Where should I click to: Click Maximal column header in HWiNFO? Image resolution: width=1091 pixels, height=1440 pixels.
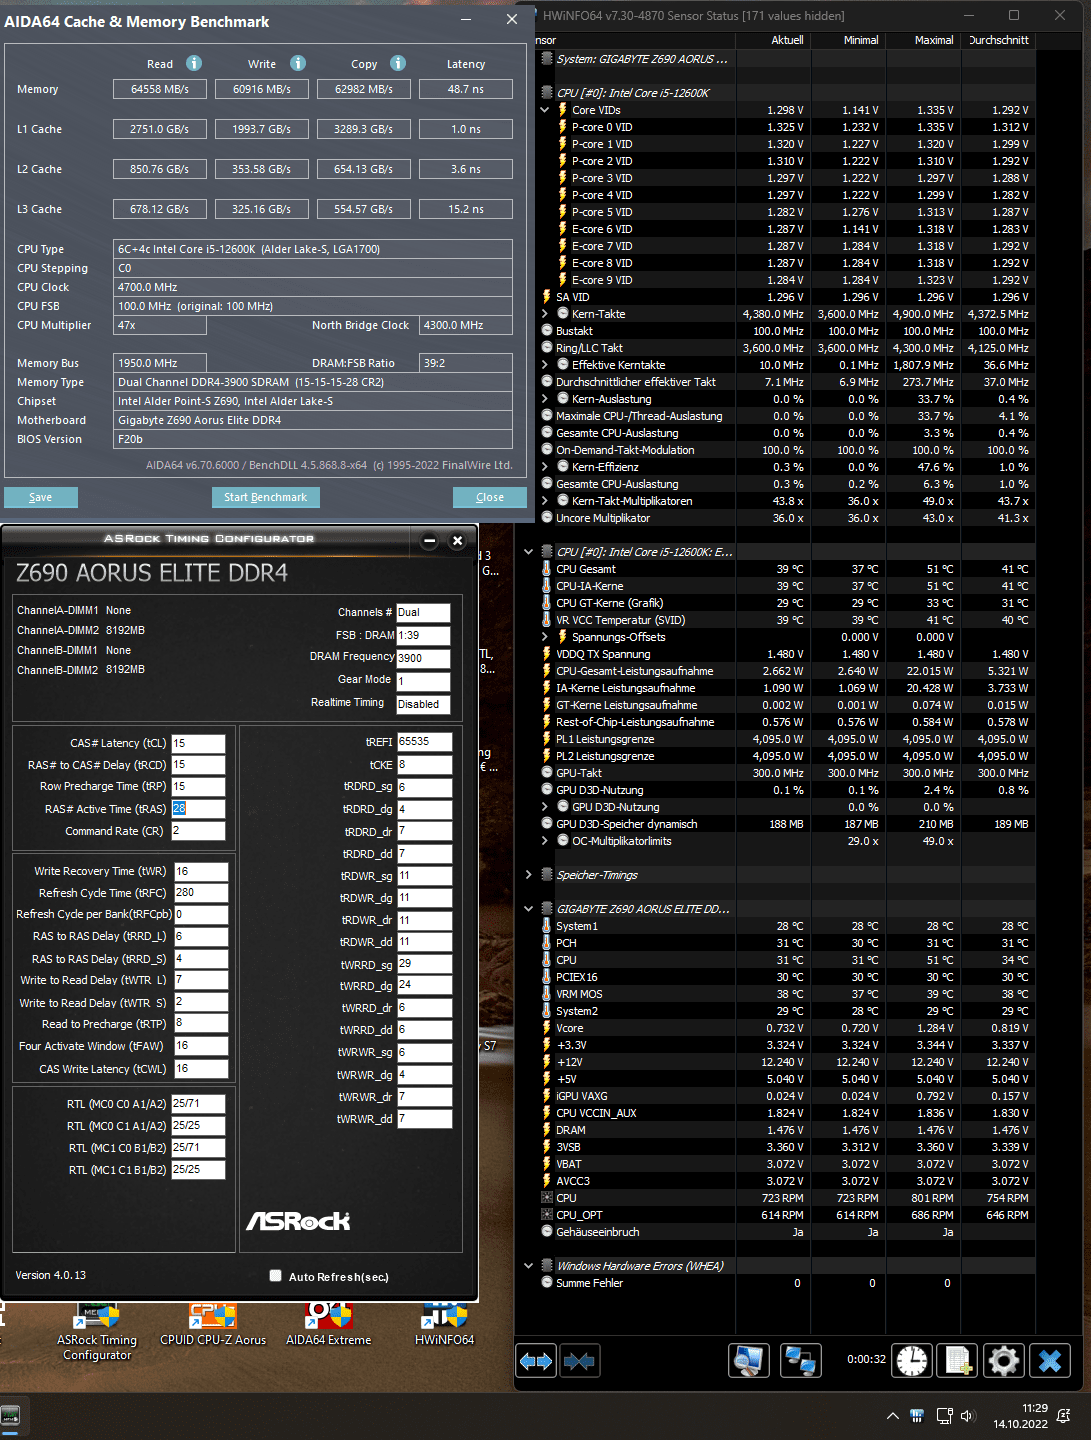point(922,40)
